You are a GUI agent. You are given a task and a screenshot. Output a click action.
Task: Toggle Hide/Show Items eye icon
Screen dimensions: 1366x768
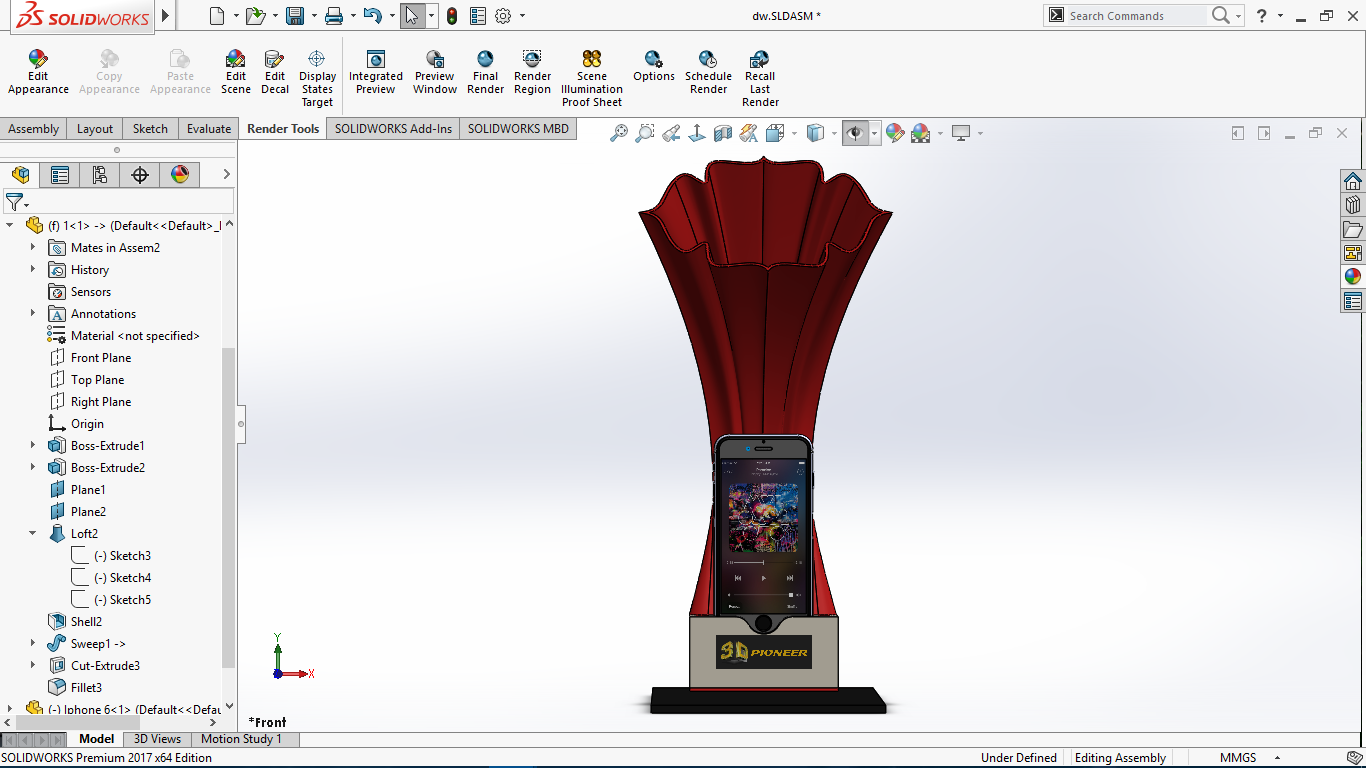point(855,133)
